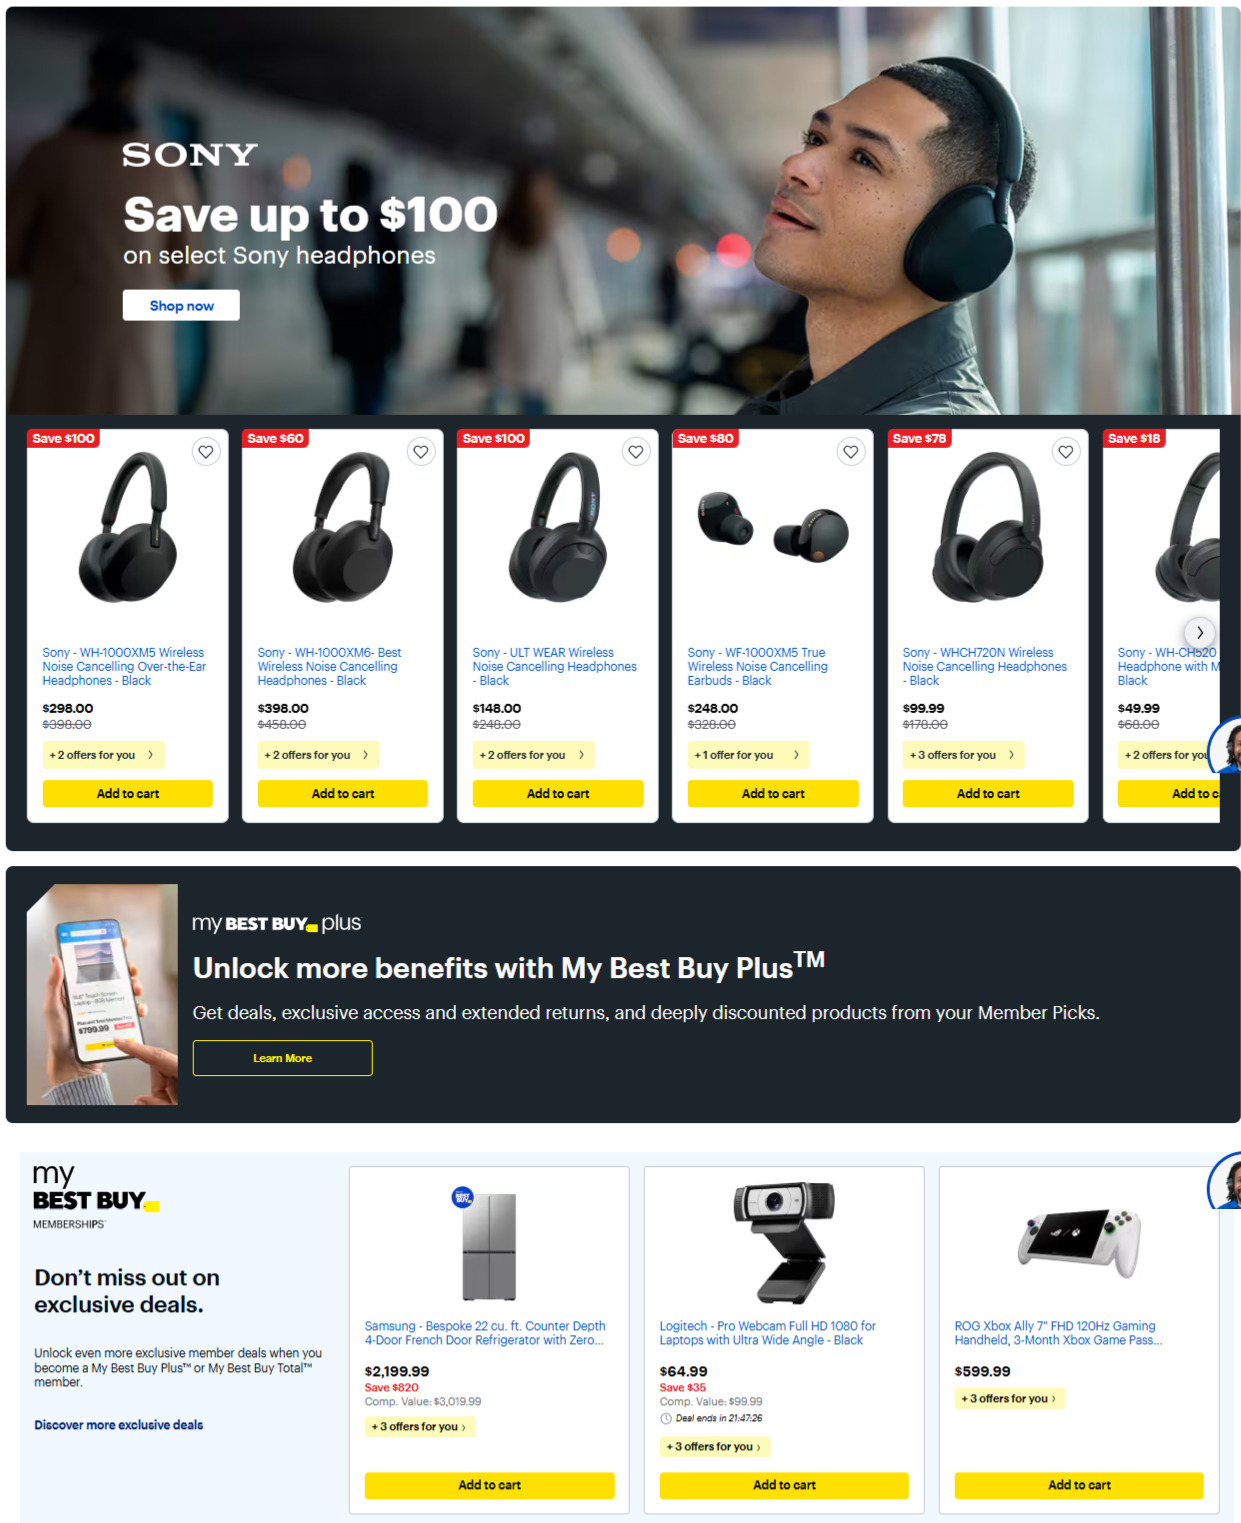Screen dimensions: 1241x1523
Task: Open Discover more exclusive deals link
Action: click(x=118, y=1425)
